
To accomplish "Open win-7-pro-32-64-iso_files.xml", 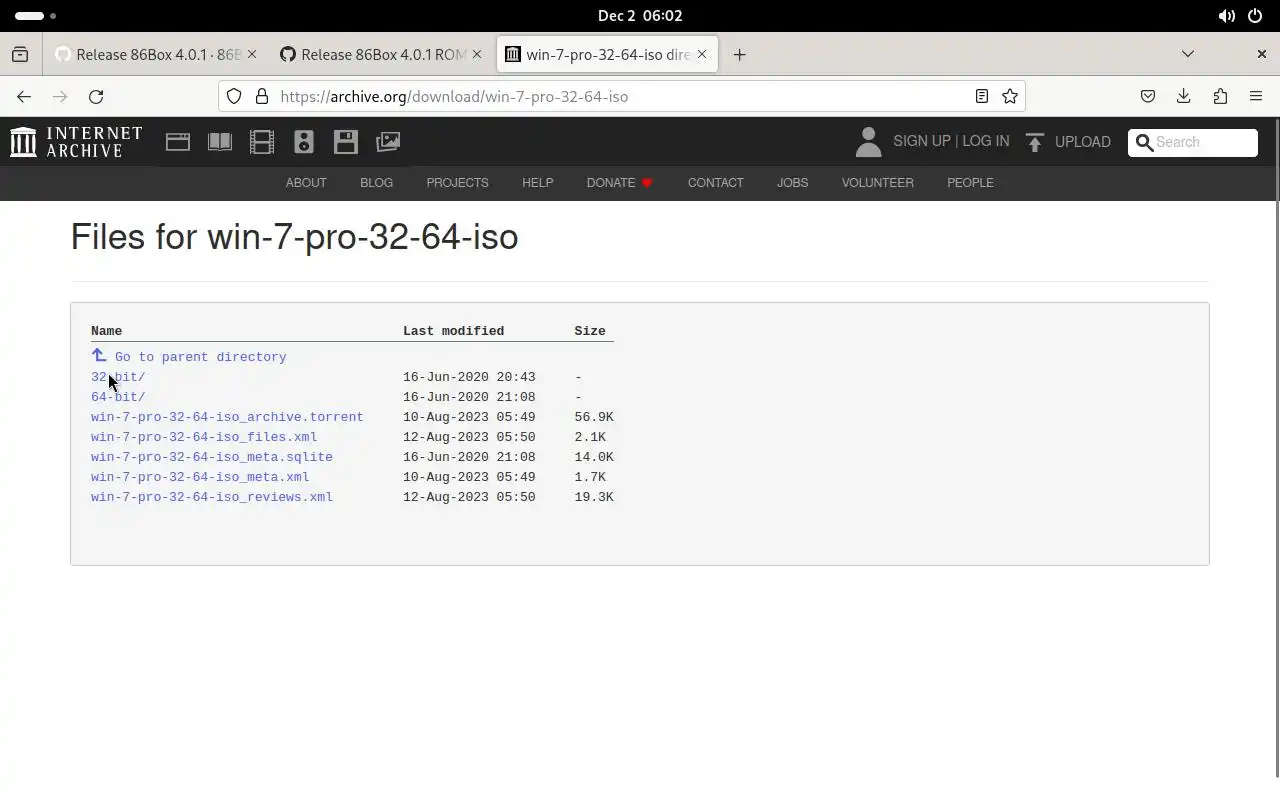I will pos(204,437).
